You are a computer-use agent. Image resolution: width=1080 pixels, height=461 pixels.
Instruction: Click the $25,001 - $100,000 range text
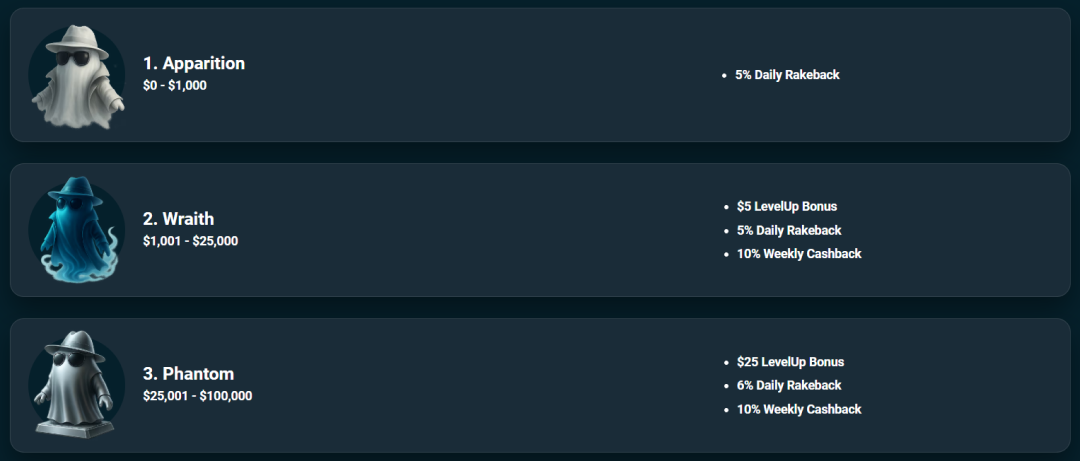point(197,396)
